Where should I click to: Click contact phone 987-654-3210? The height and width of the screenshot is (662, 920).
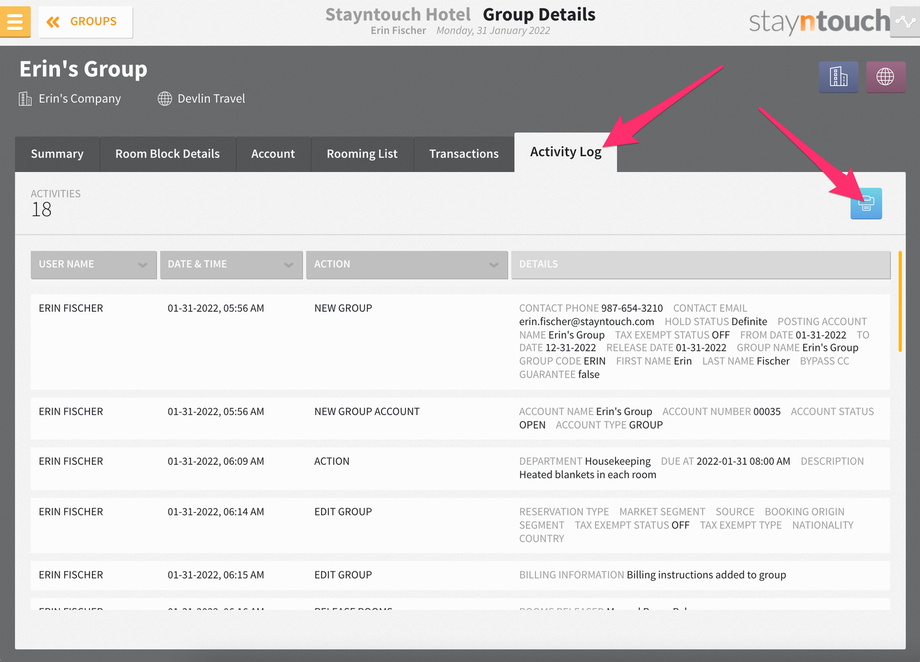click(632, 308)
